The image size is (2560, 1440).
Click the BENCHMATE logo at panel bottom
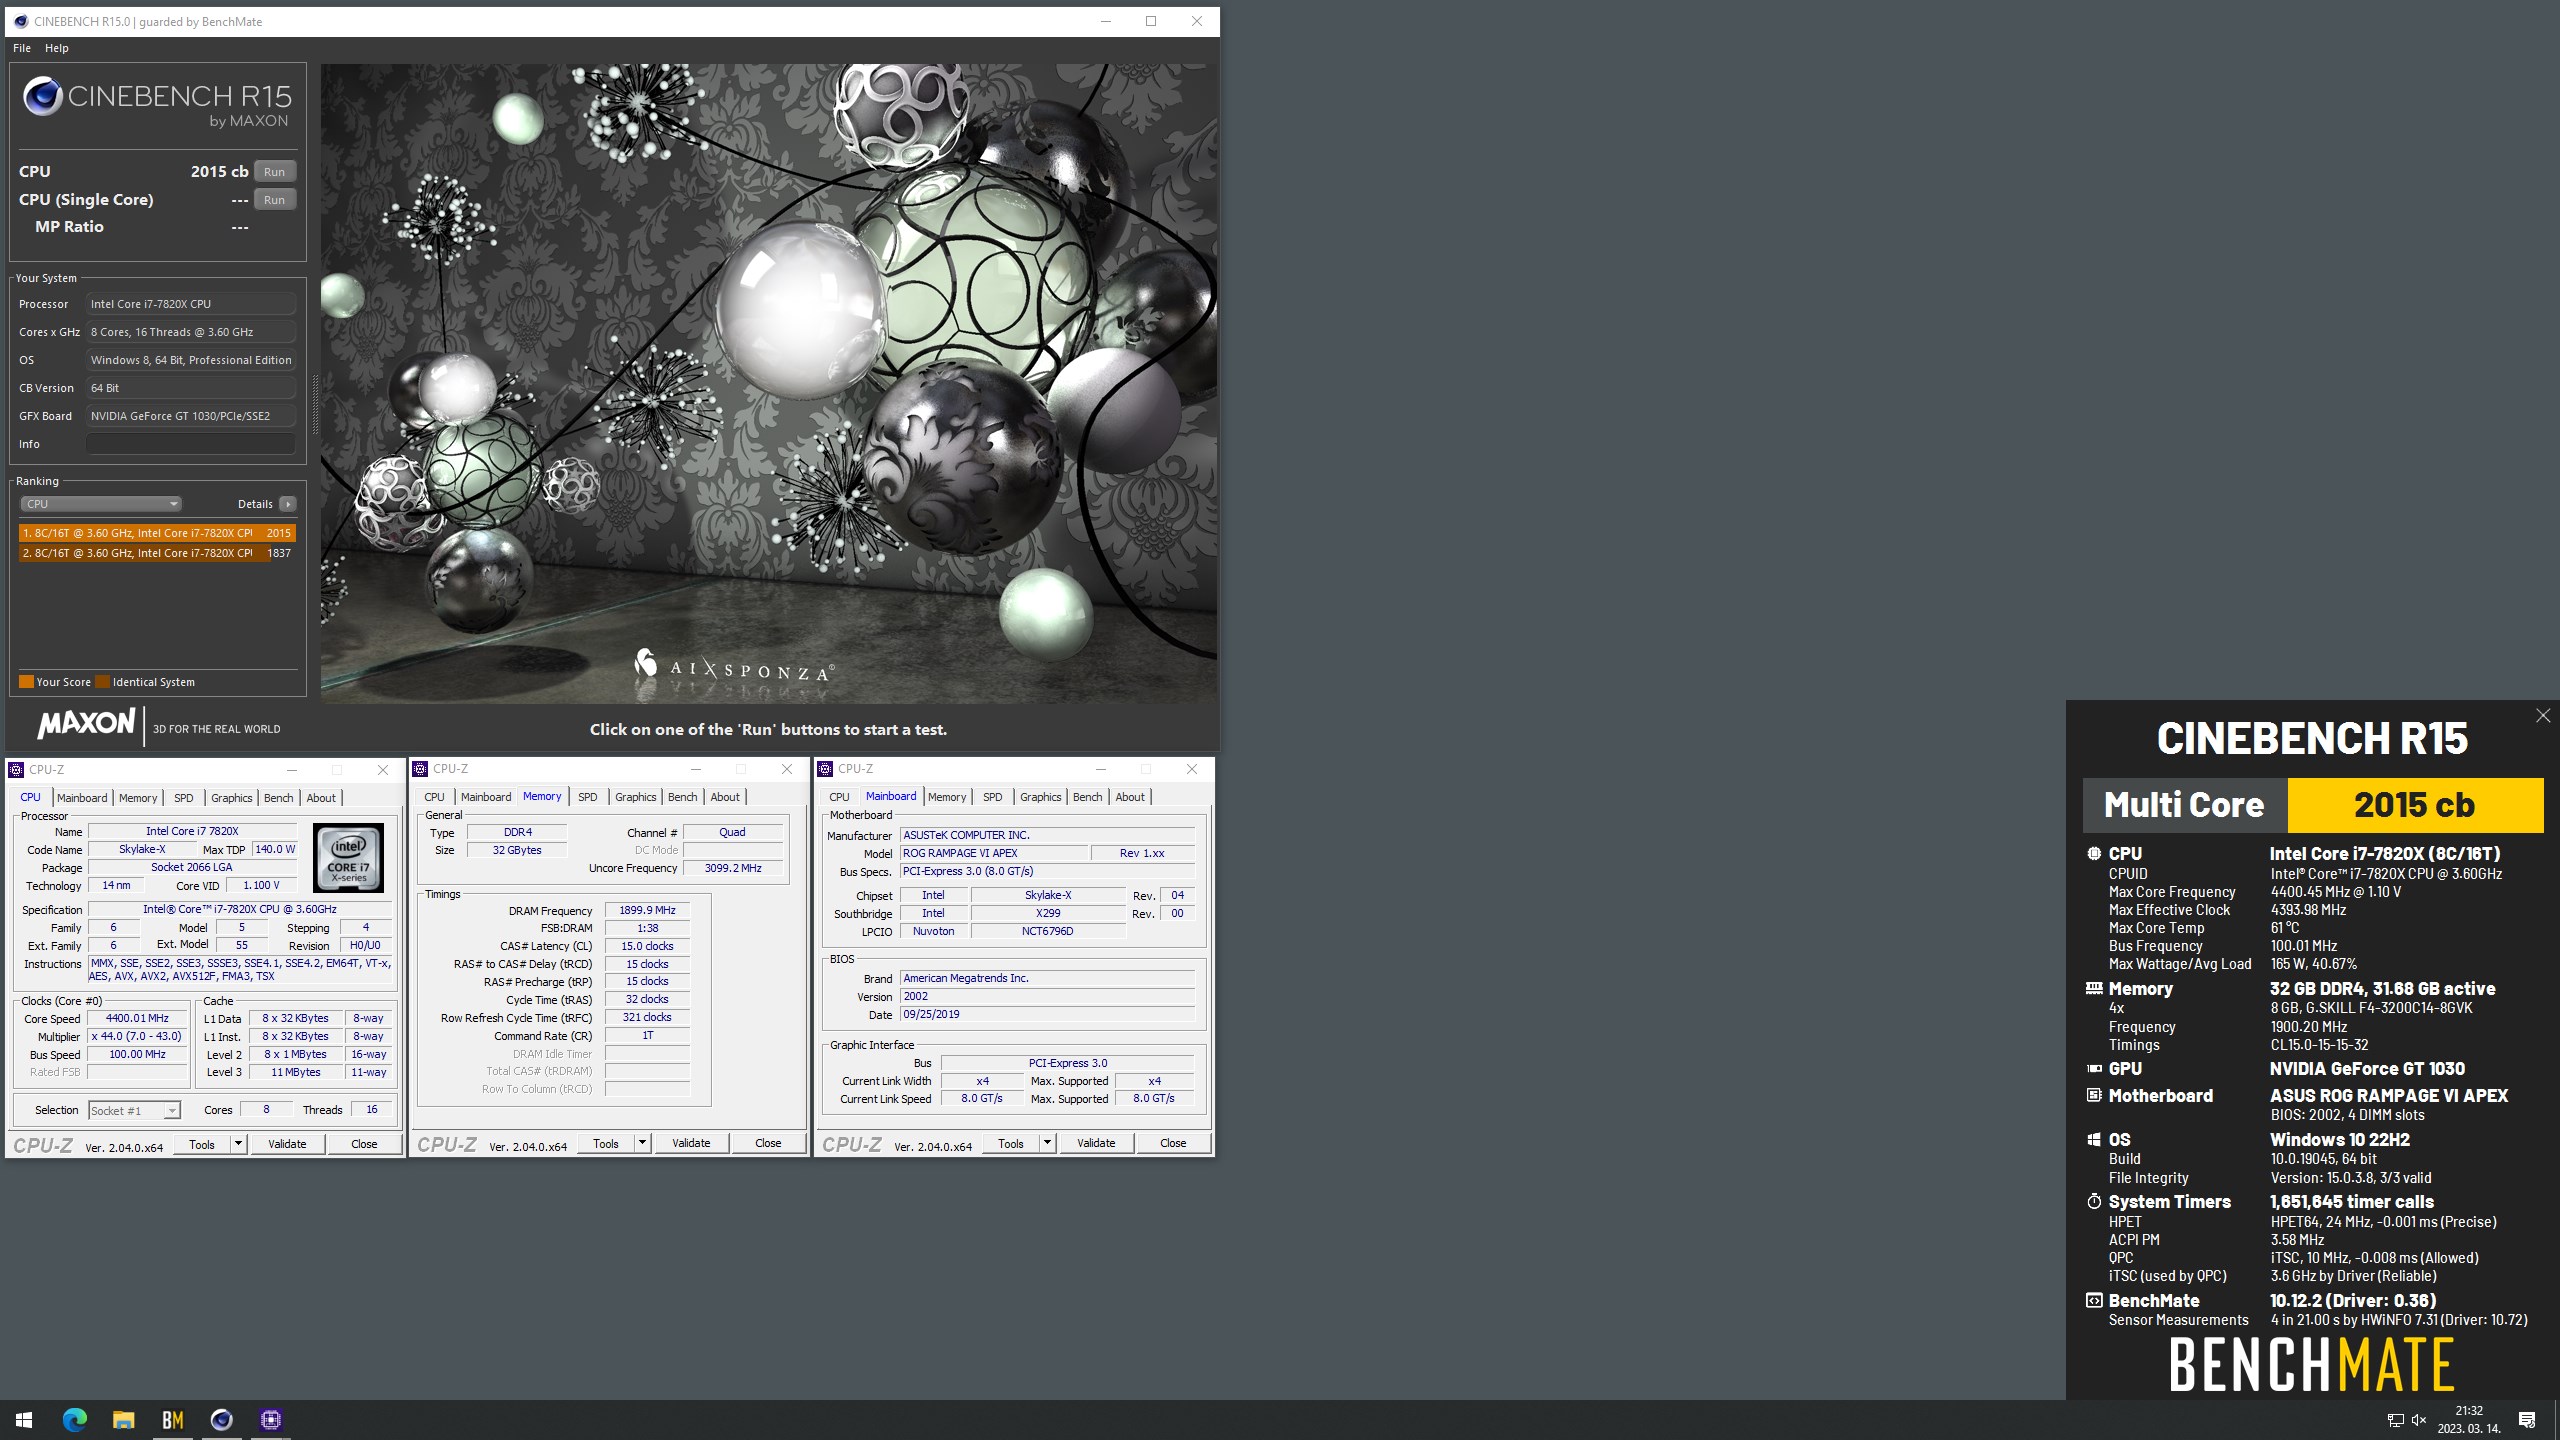coord(2312,1364)
